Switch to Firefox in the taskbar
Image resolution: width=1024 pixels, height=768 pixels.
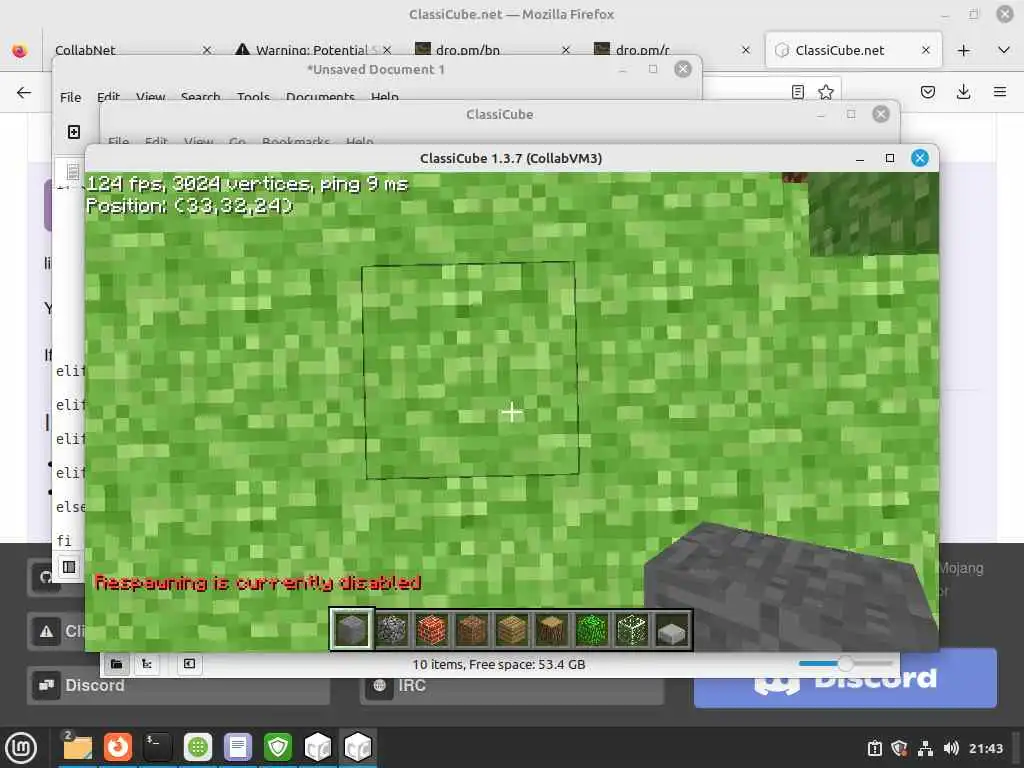point(118,747)
